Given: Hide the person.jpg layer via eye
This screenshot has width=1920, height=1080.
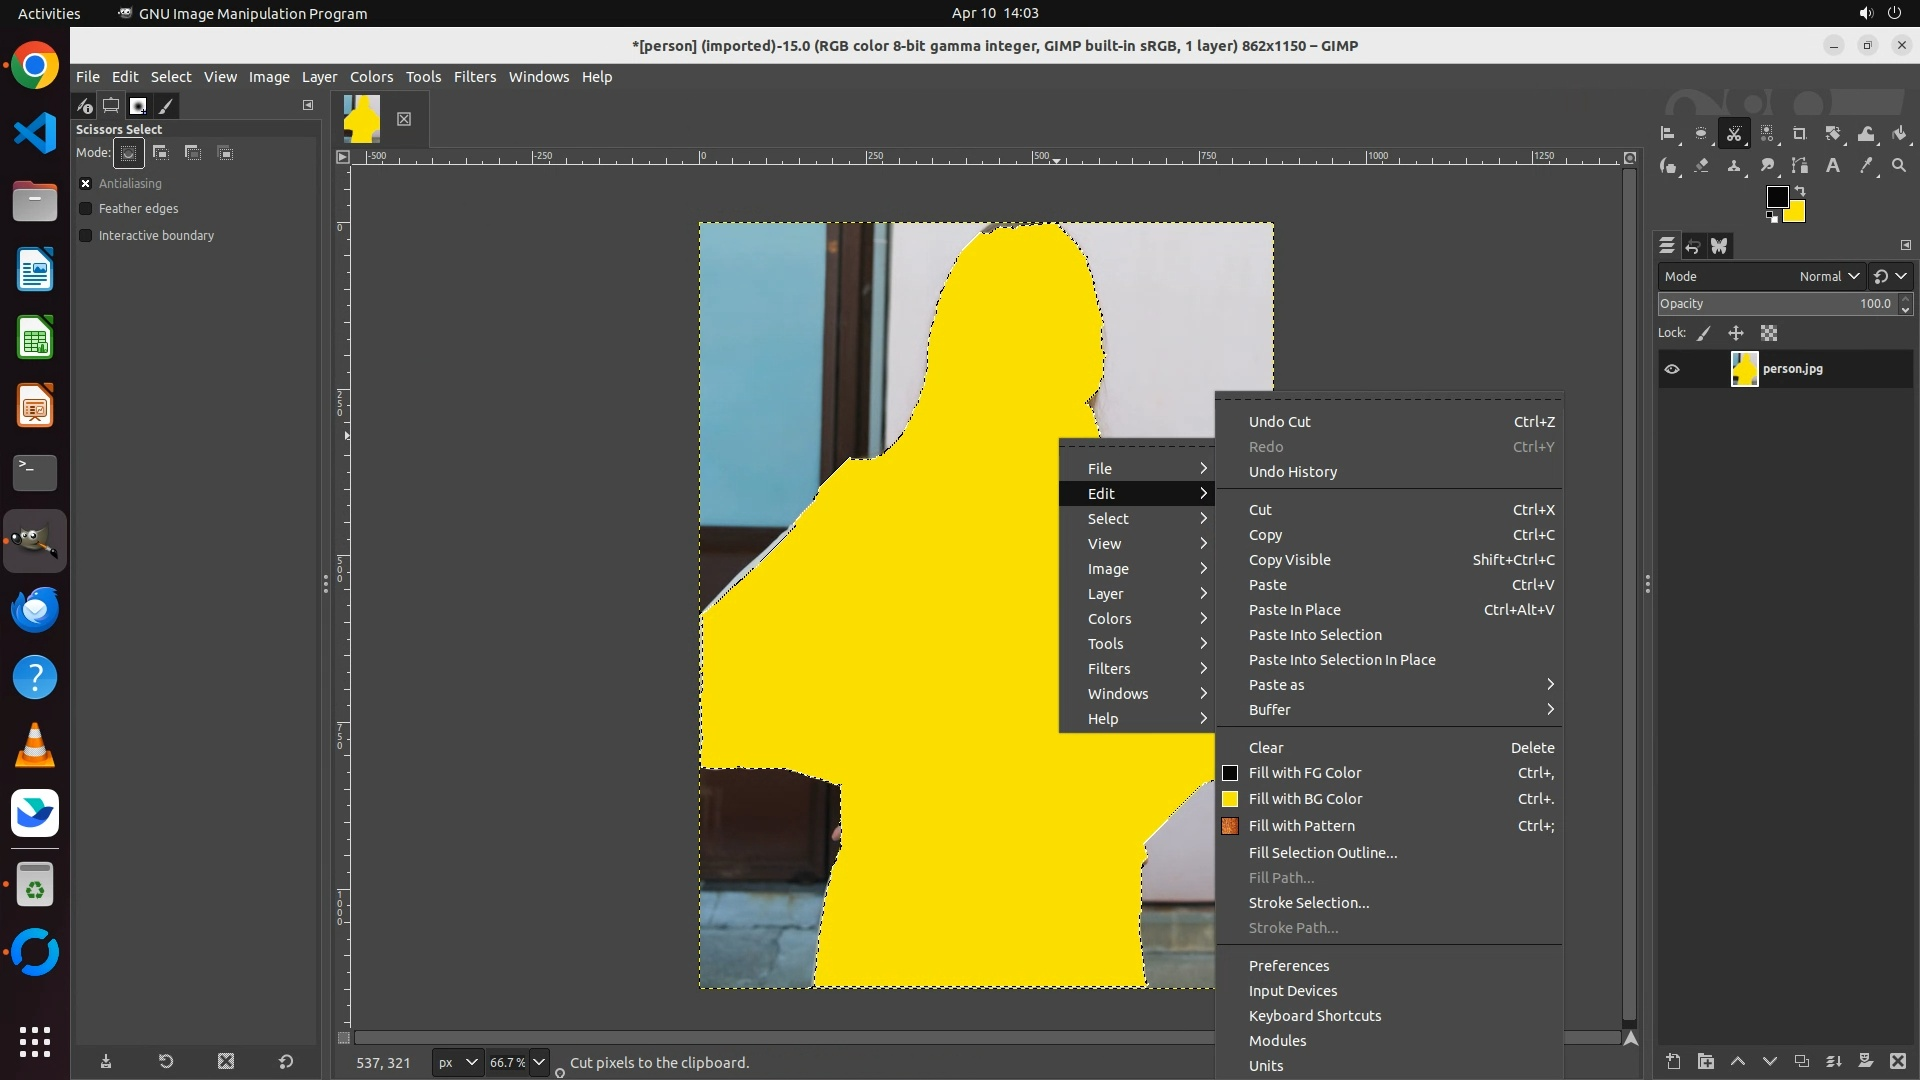Looking at the screenshot, I should [1672, 369].
